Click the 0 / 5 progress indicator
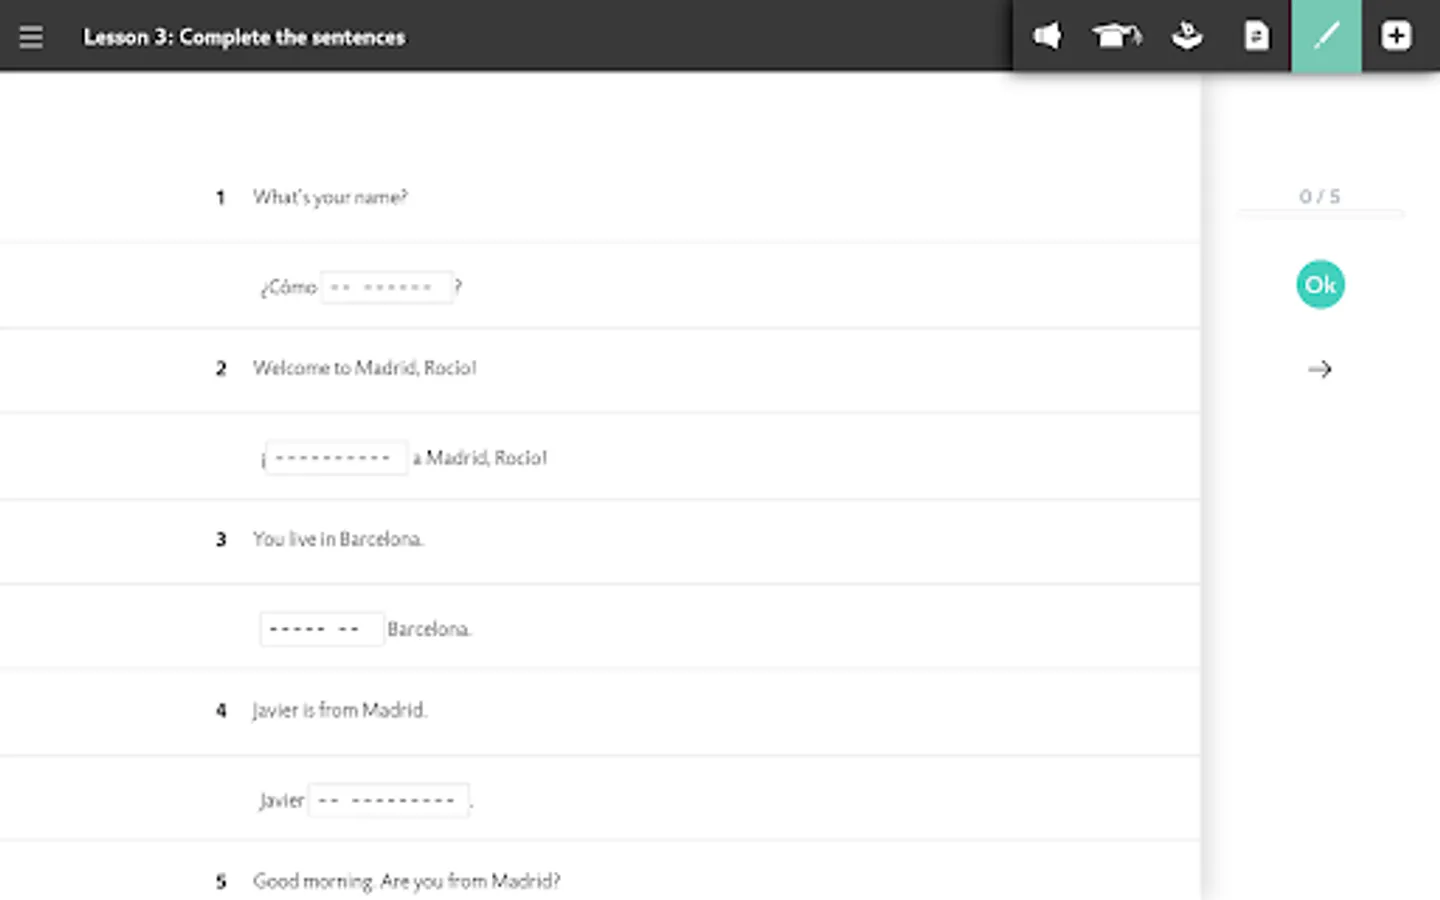 [x=1319, y=197]
